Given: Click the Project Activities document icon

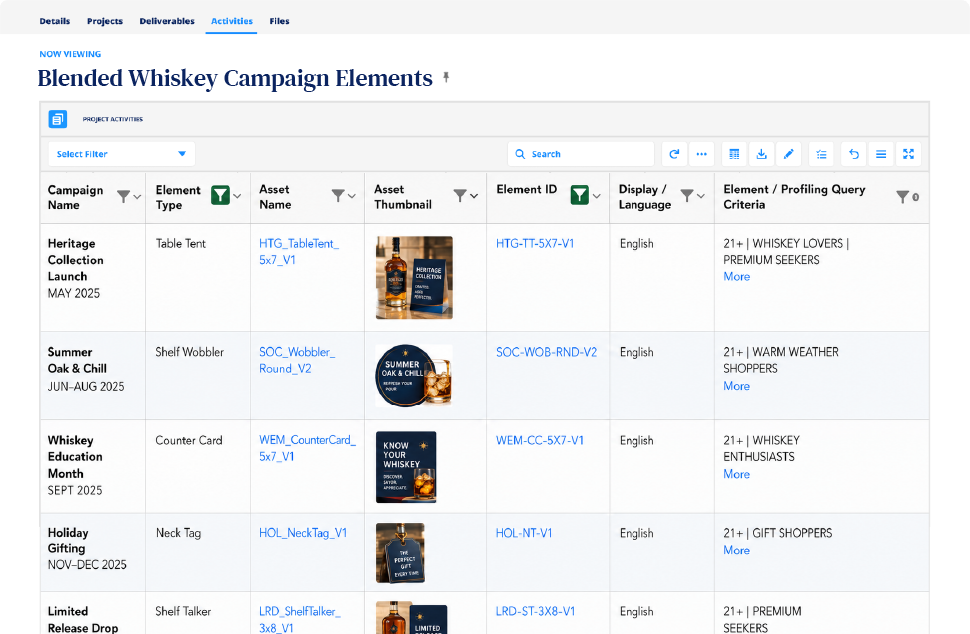Looking at the screenshot, I should (x=58, y=119).
